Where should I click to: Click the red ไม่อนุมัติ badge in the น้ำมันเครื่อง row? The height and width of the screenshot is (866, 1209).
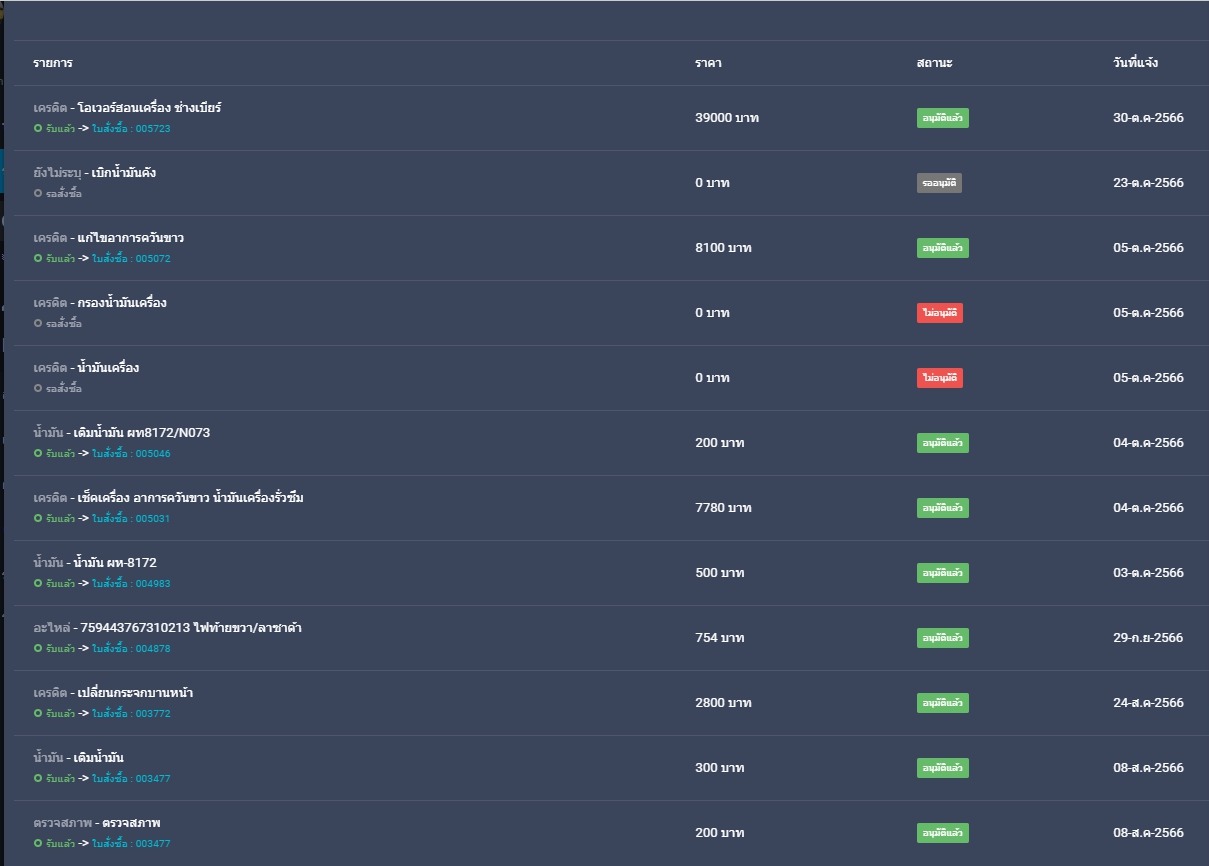point(940,378)
